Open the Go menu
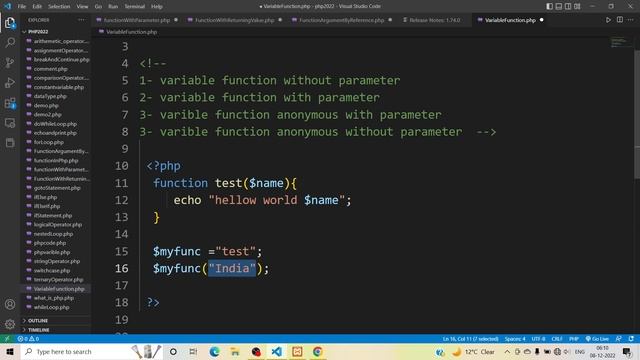The width and height of the screenshot is (640, 360). 98,7
